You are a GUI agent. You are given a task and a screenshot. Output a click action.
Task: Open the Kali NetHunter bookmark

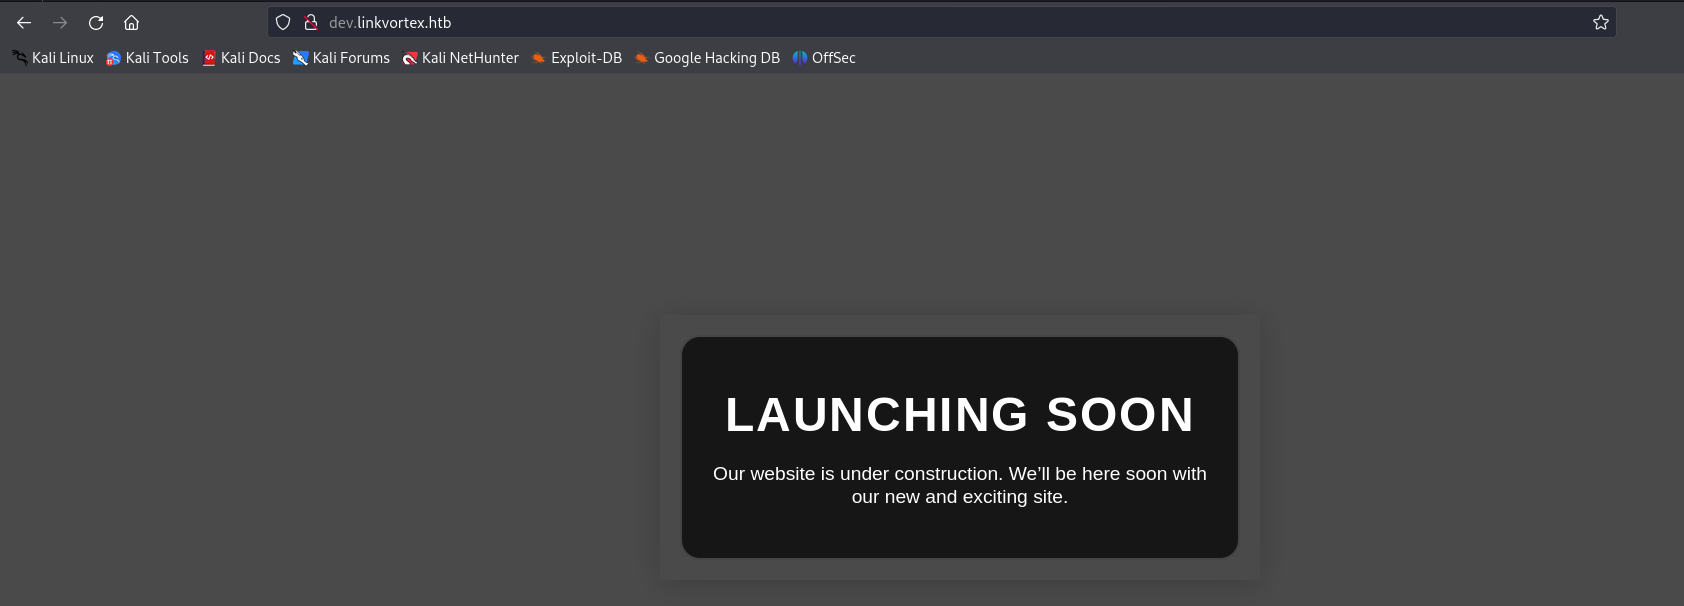[460, 58]
